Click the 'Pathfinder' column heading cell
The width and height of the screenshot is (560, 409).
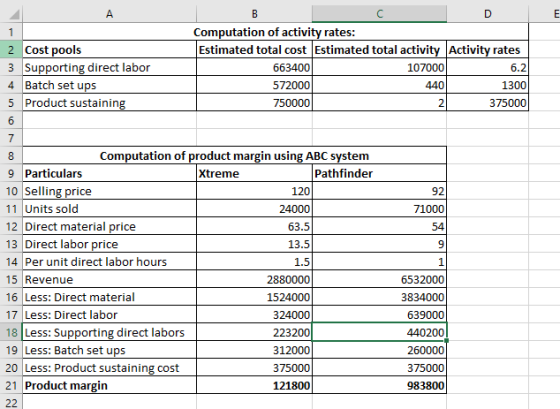379,174
